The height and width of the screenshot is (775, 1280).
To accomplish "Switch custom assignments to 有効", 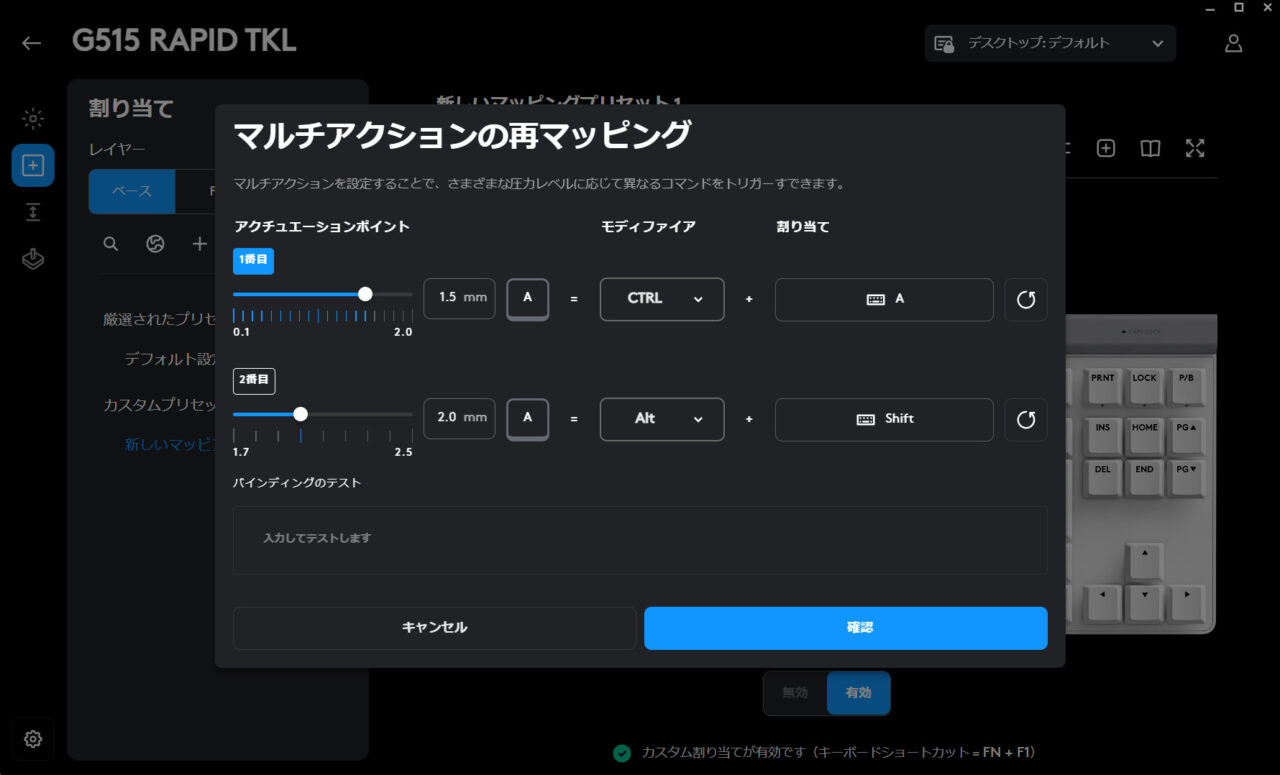I will click(858, 693).
